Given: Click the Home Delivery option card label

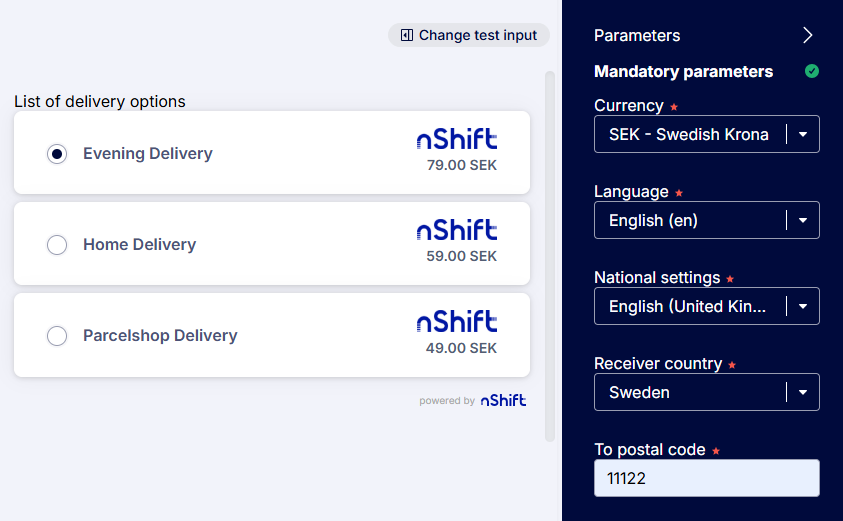Looking at the screenshot, I should click(x=139, y=245).
